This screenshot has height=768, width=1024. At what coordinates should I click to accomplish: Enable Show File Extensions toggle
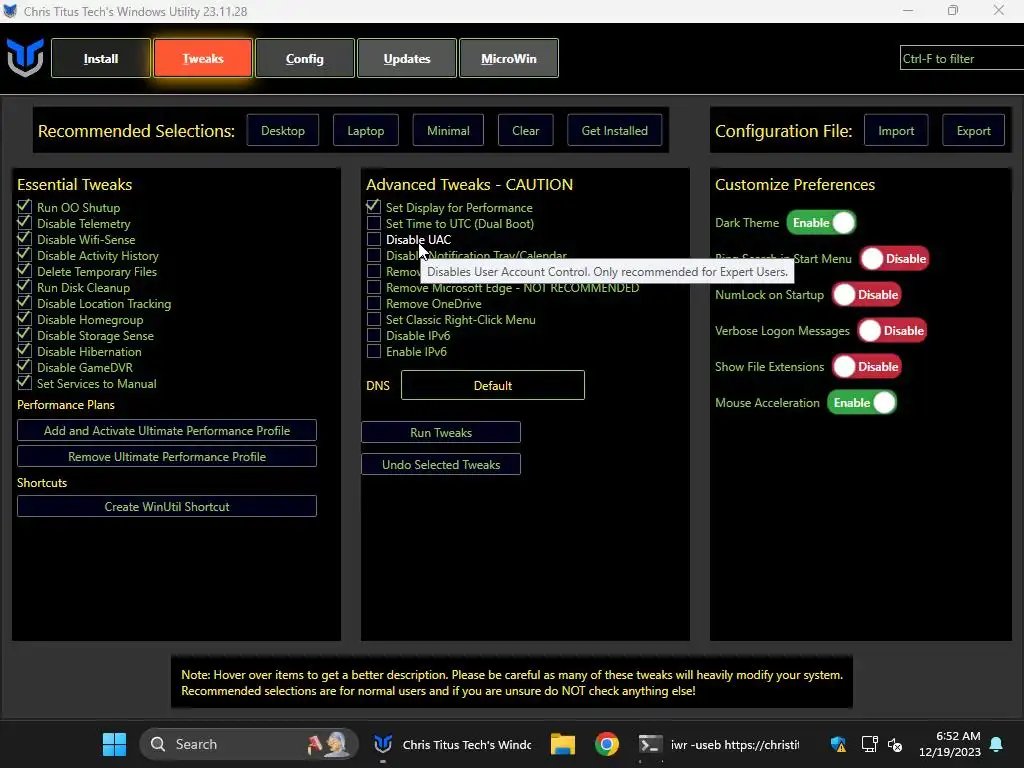coord(866,366)
